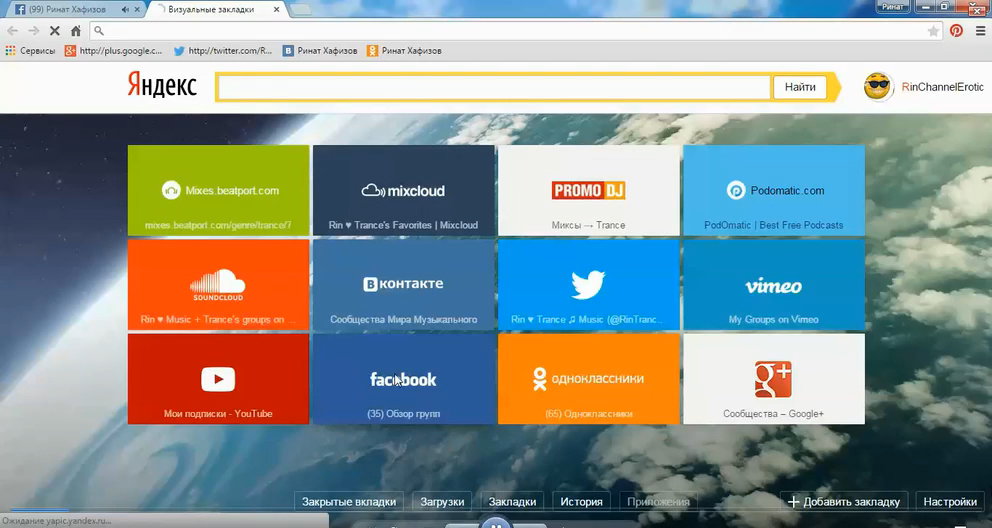Open the ВКонтакте bookmark tile

point(404,285)
